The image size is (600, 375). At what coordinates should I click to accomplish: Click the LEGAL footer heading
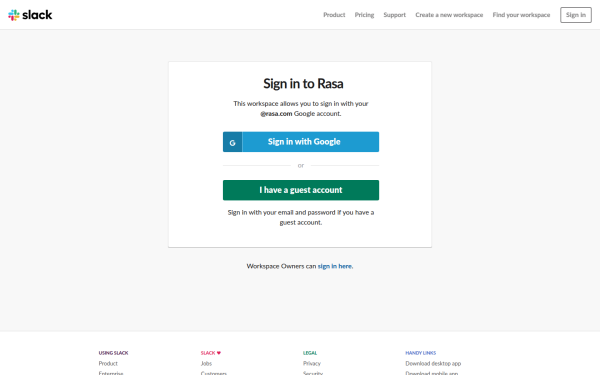click(310, 353)
